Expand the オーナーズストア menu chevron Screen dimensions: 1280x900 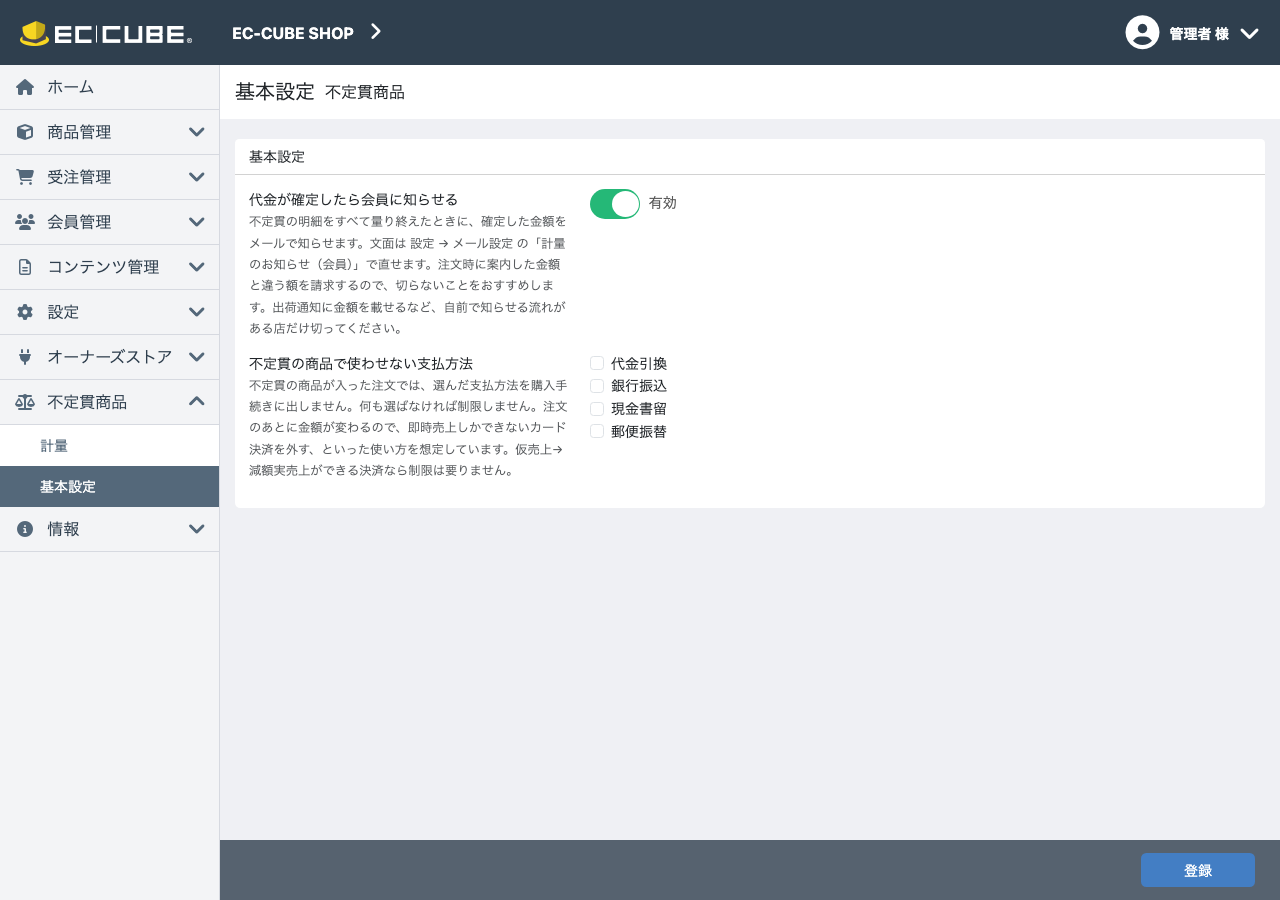click(197, 357)
